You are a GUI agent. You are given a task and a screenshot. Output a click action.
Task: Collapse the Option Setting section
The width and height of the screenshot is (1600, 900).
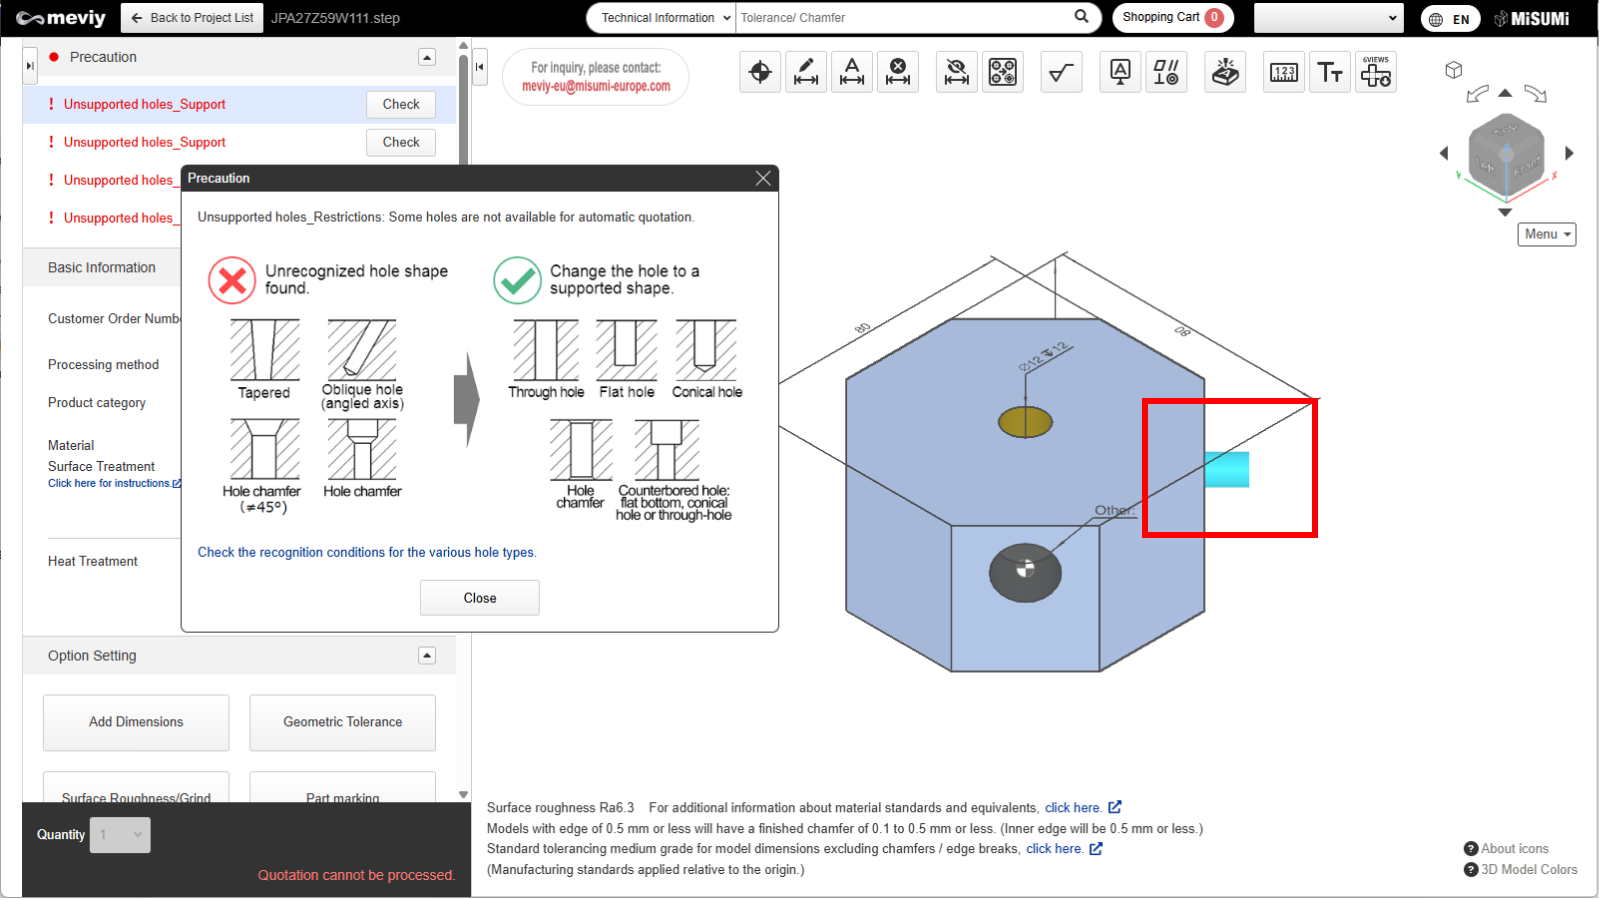427,656
